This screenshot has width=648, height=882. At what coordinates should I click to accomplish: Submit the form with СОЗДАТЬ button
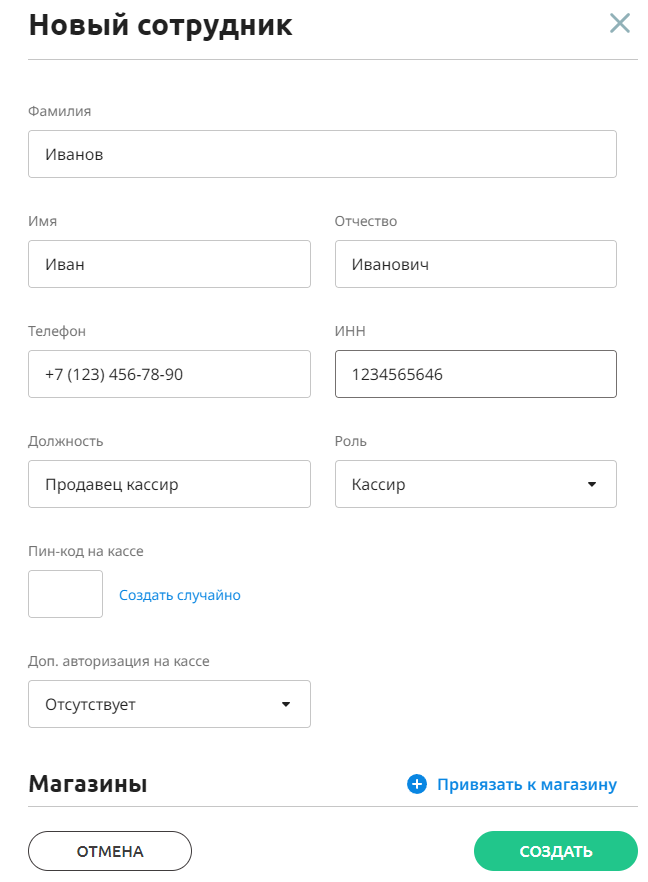[556, 851]
